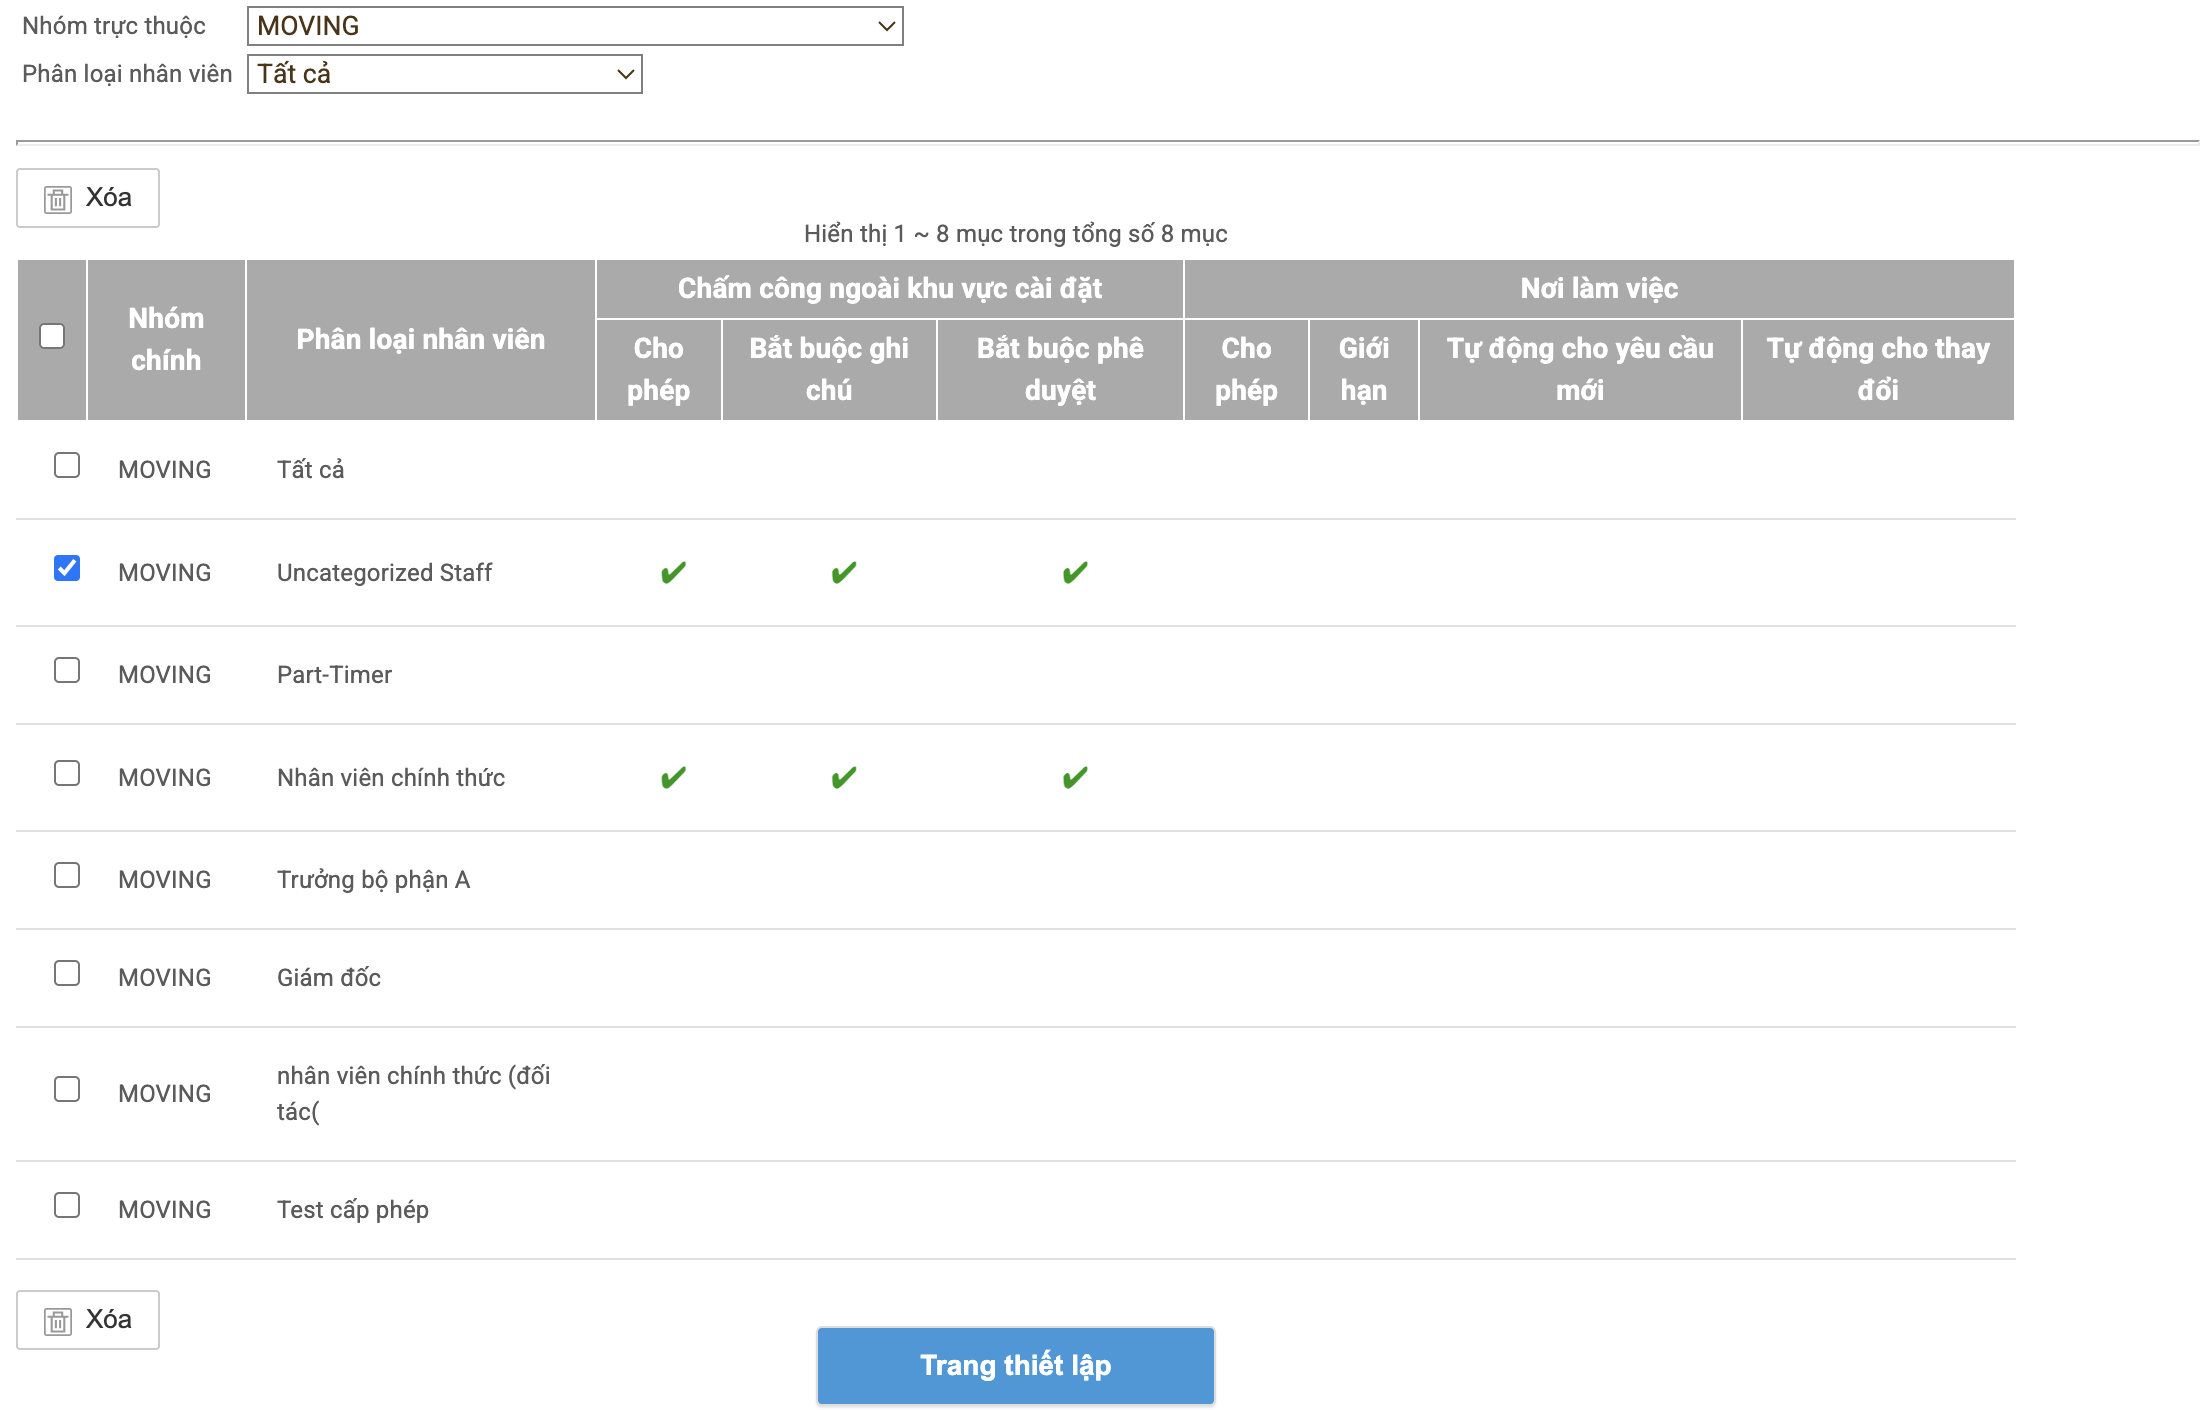
Task: Toggle the select-all checkbox in table header
Action: tap(52, 336)
